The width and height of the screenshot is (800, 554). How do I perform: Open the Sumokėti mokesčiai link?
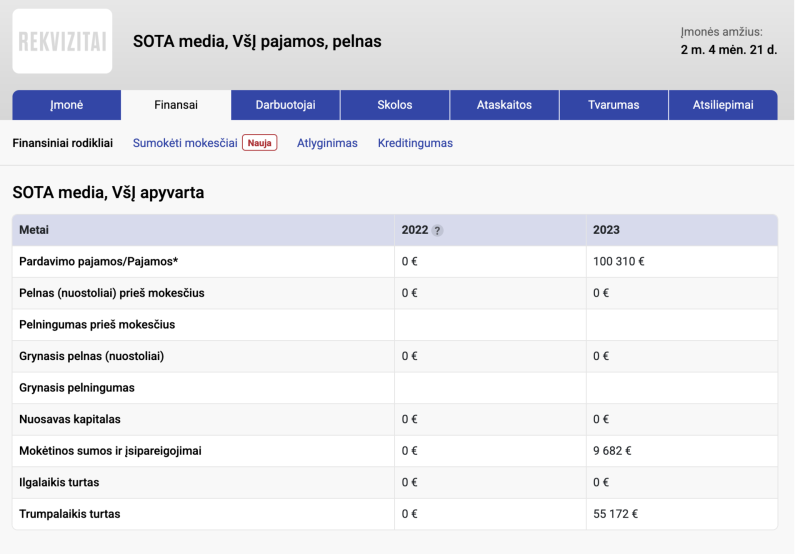[185, 143]
